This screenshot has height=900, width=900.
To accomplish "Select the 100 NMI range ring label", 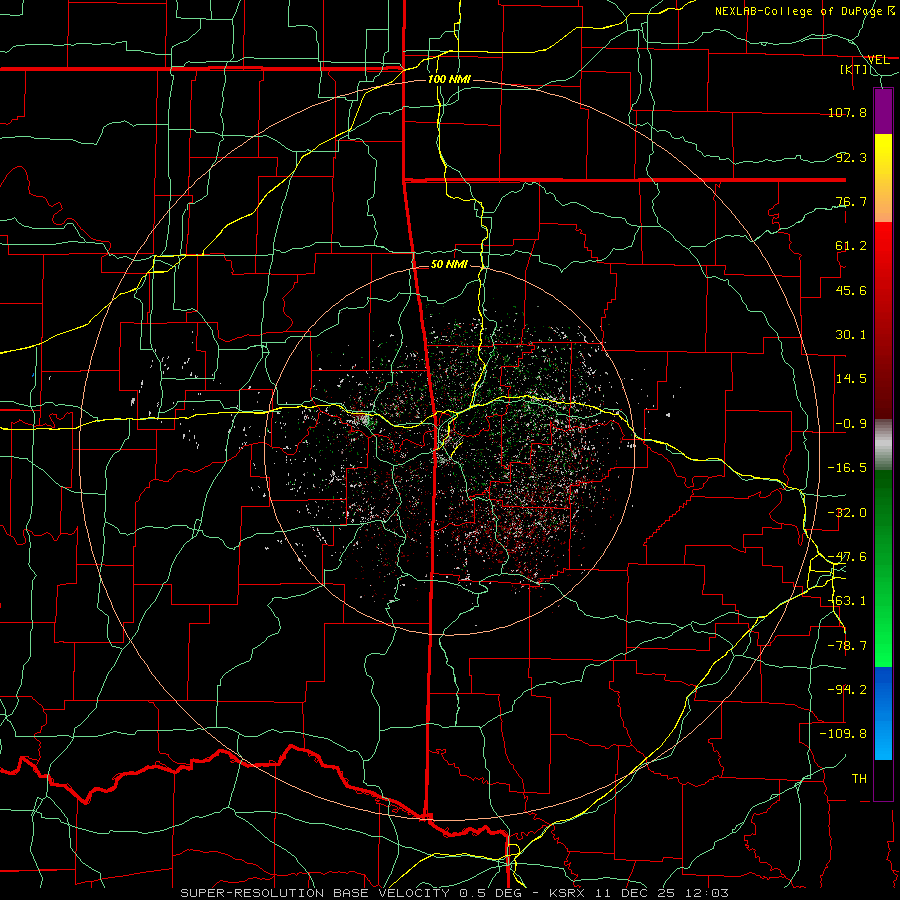I will coord(449,79).
